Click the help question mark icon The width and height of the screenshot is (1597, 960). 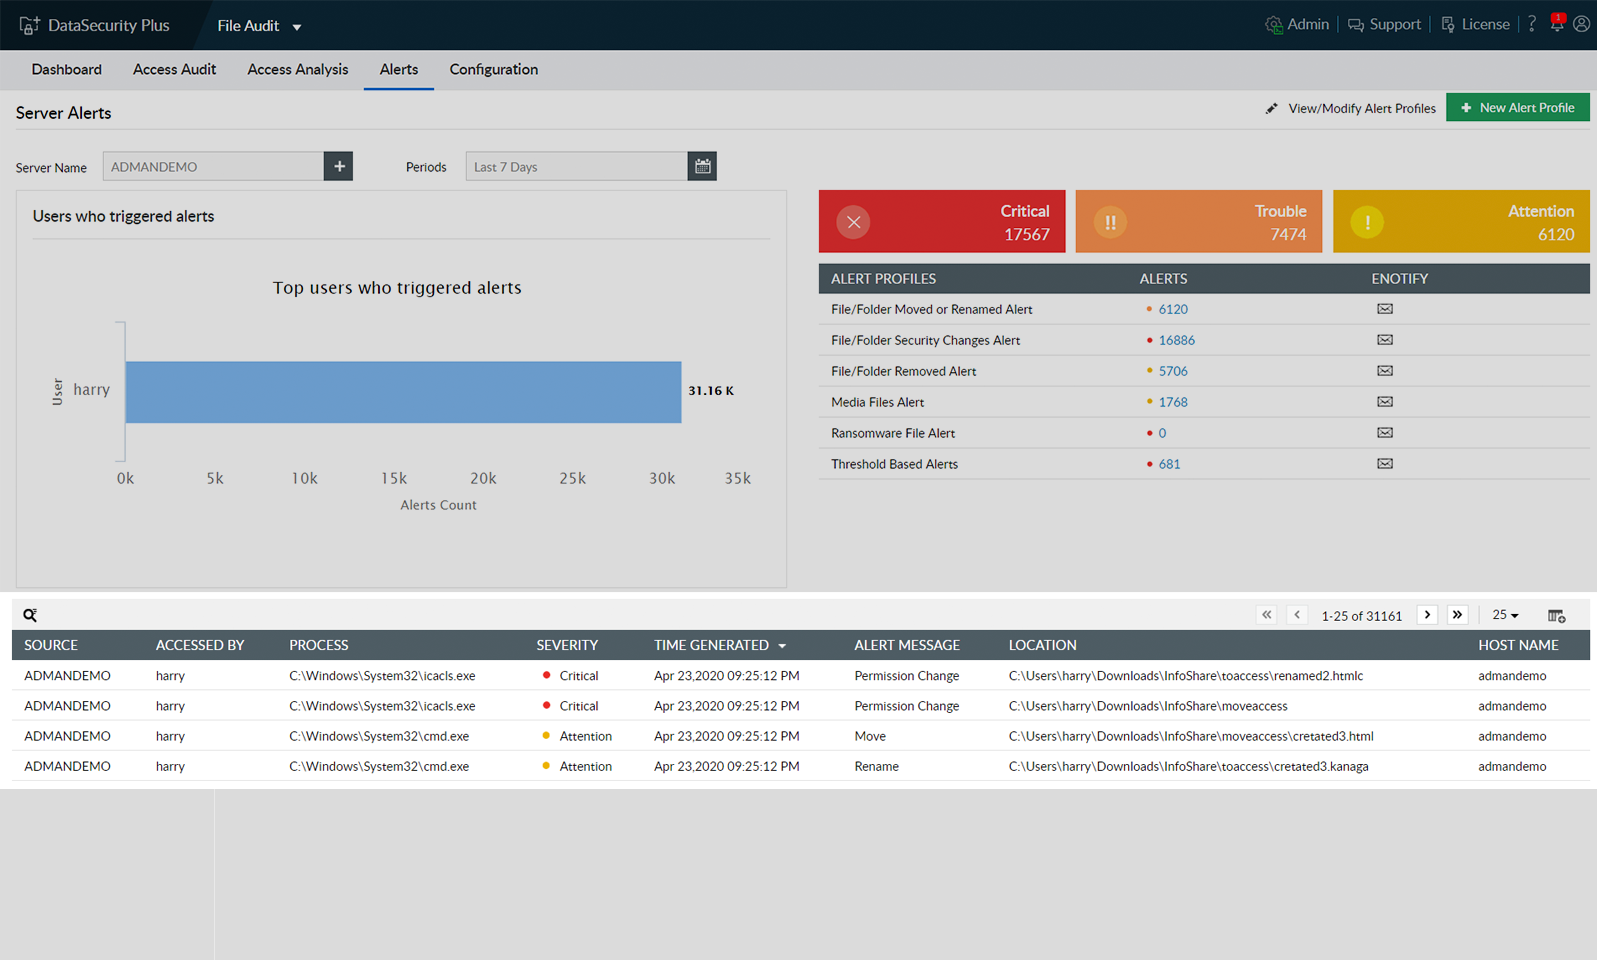(1531, 24)
